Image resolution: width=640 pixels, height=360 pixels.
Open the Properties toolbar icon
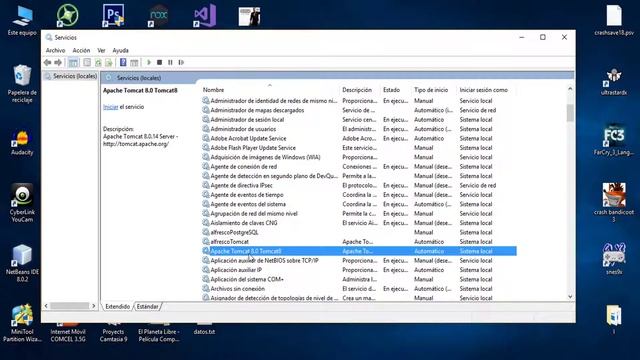pos(87,62)
